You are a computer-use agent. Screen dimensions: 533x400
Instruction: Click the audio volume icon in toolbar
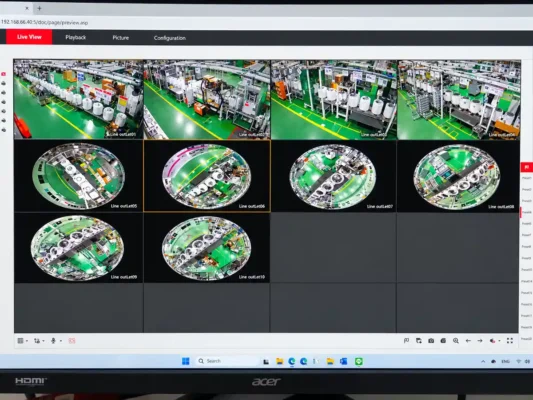click(492, 341)
